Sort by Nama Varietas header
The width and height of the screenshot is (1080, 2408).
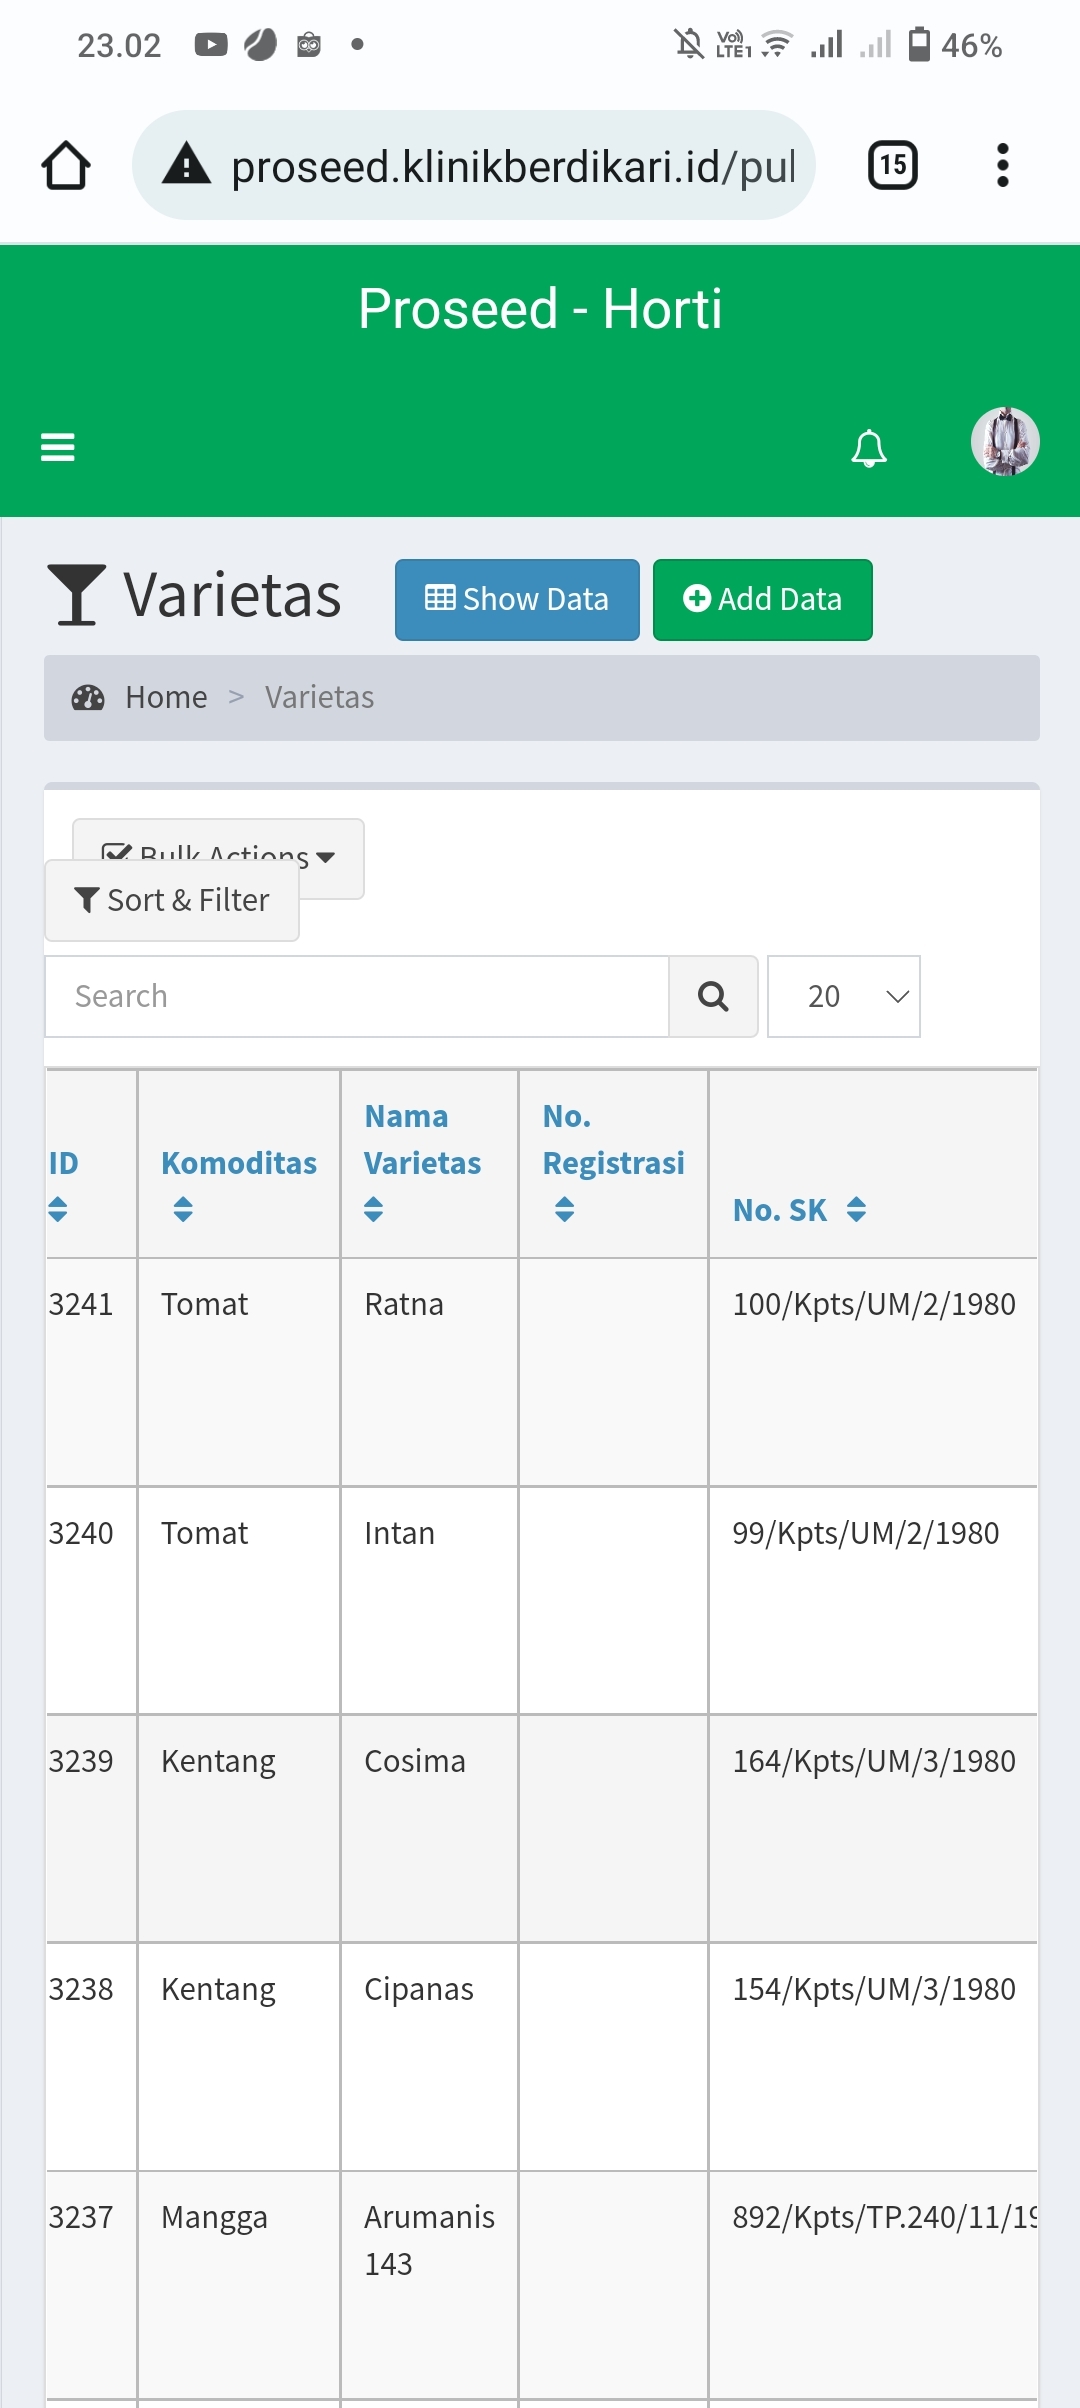(x=421, y=1141)
